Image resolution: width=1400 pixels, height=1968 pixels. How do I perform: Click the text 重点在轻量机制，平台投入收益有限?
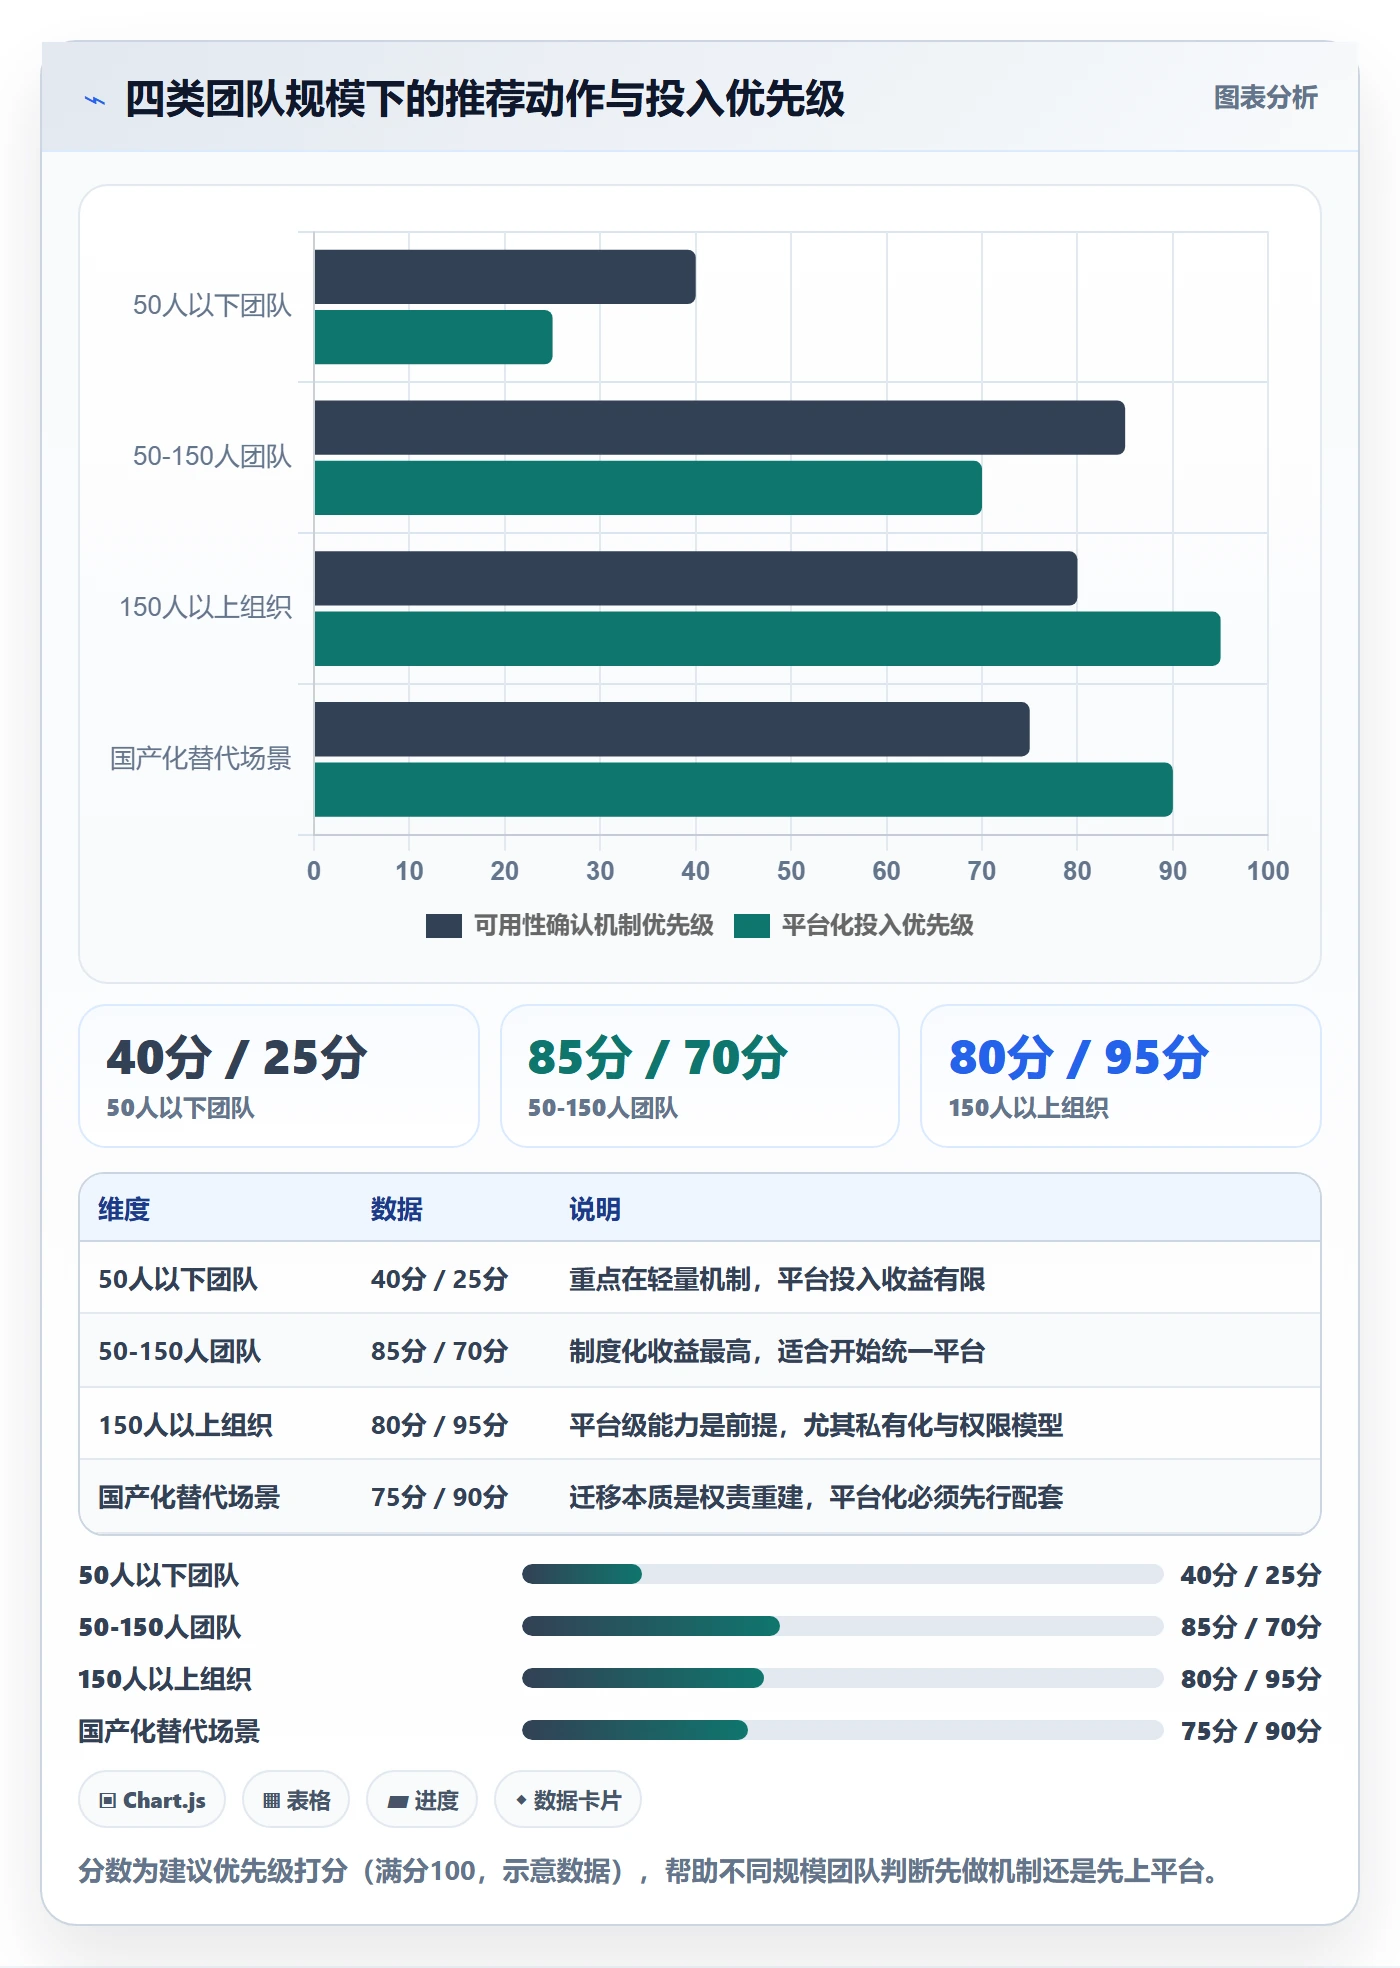(777, 1279)
